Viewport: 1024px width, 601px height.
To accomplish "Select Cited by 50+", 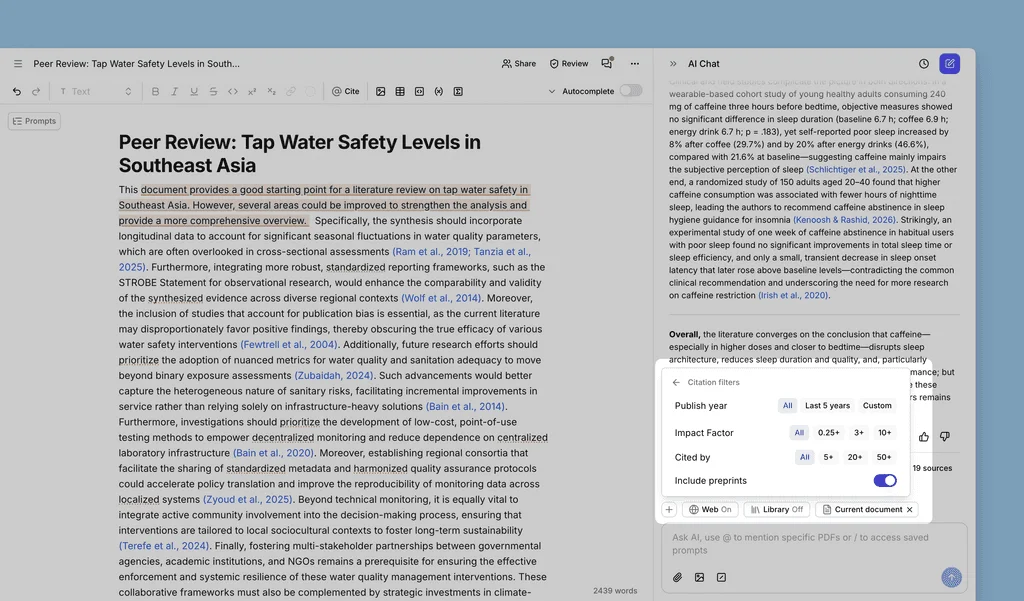I will [x=884, y=457].
